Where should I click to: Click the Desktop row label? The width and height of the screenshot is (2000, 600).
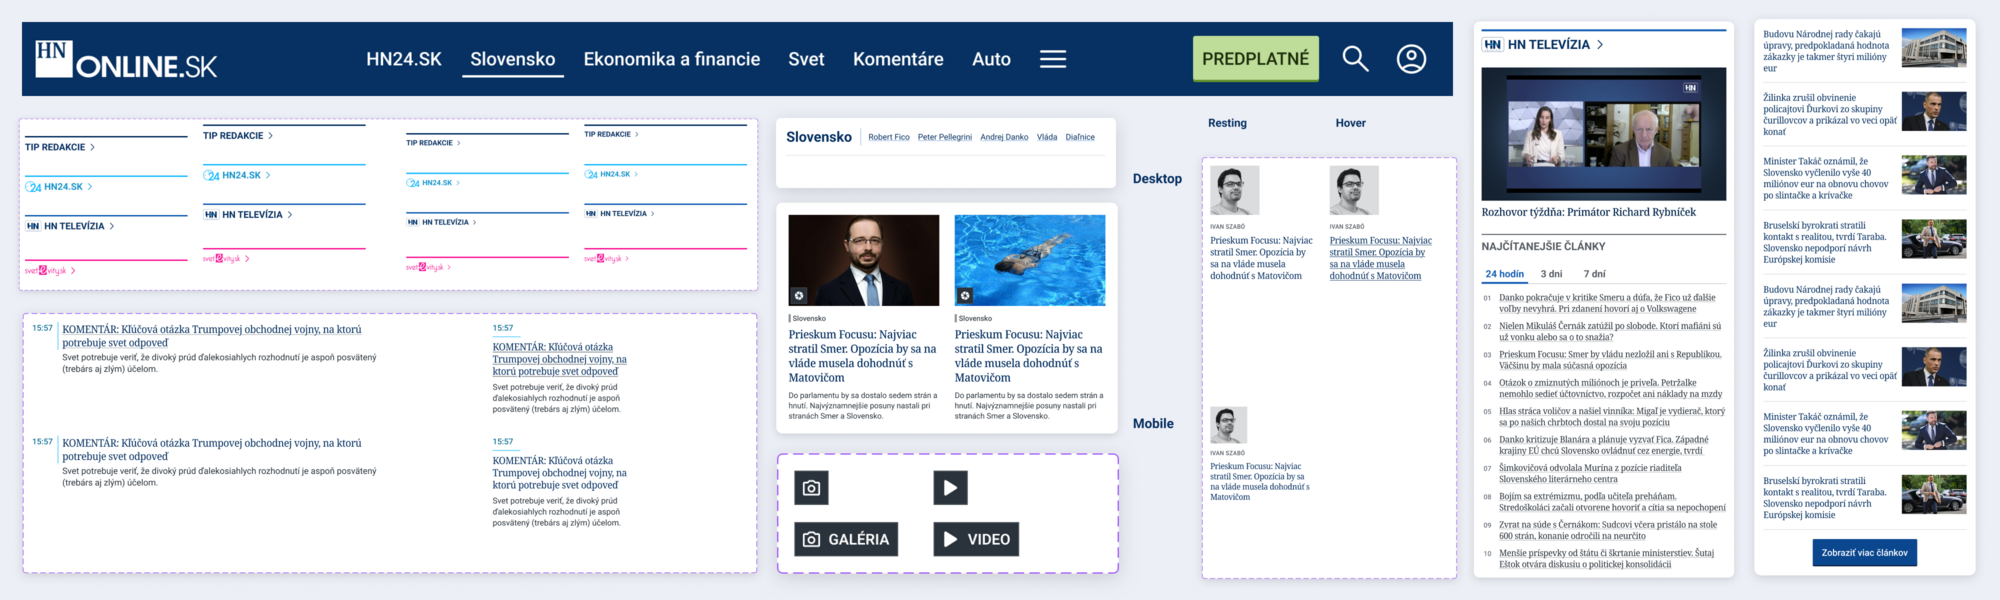coord(1157,179)
